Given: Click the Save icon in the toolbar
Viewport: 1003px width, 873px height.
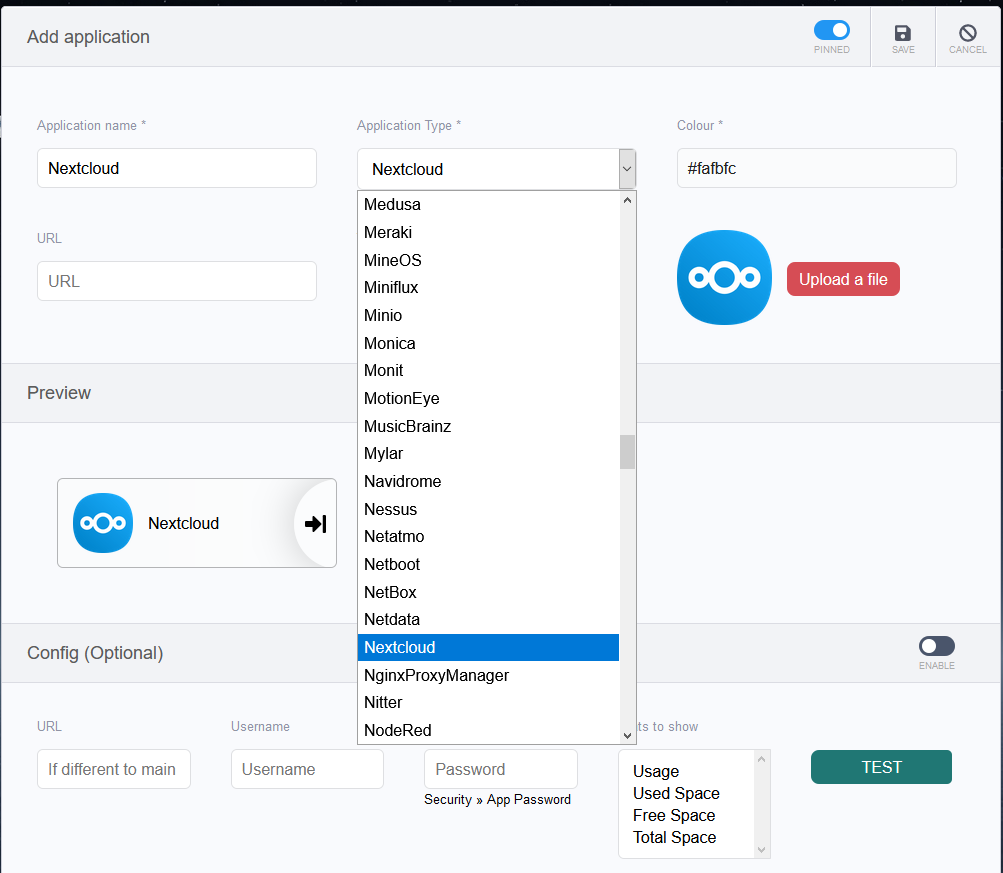Looking at the screenshot, I should 902,36.
